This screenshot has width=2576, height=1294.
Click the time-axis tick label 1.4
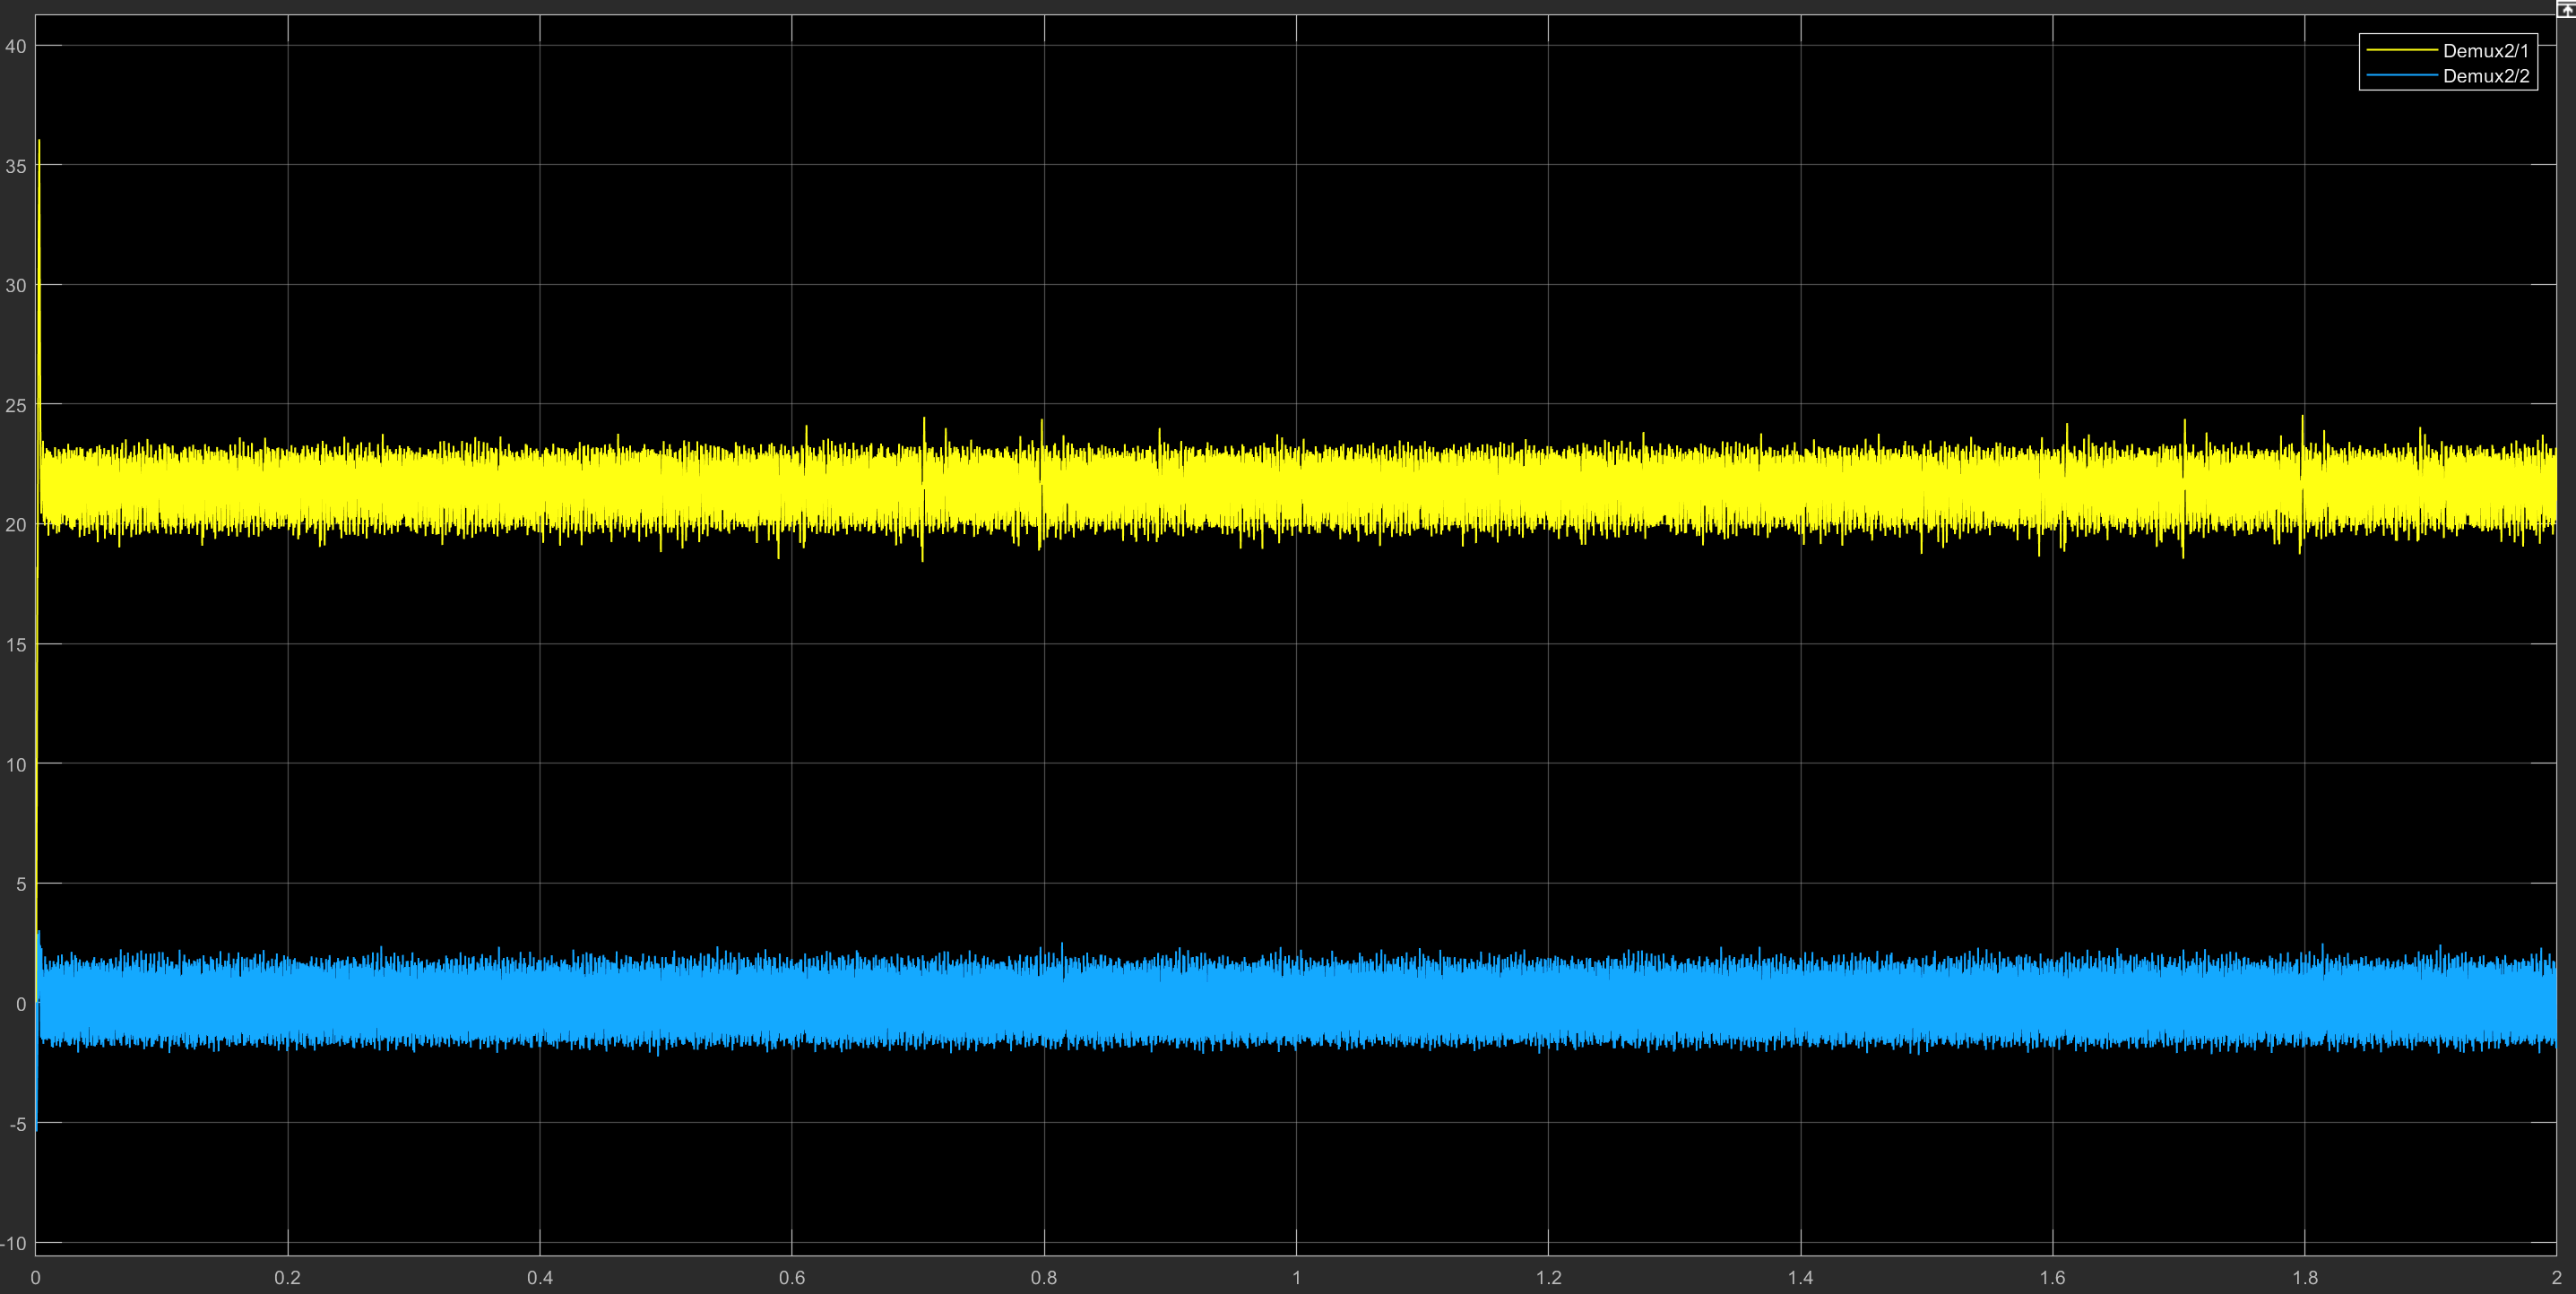pos(1801,1277)
